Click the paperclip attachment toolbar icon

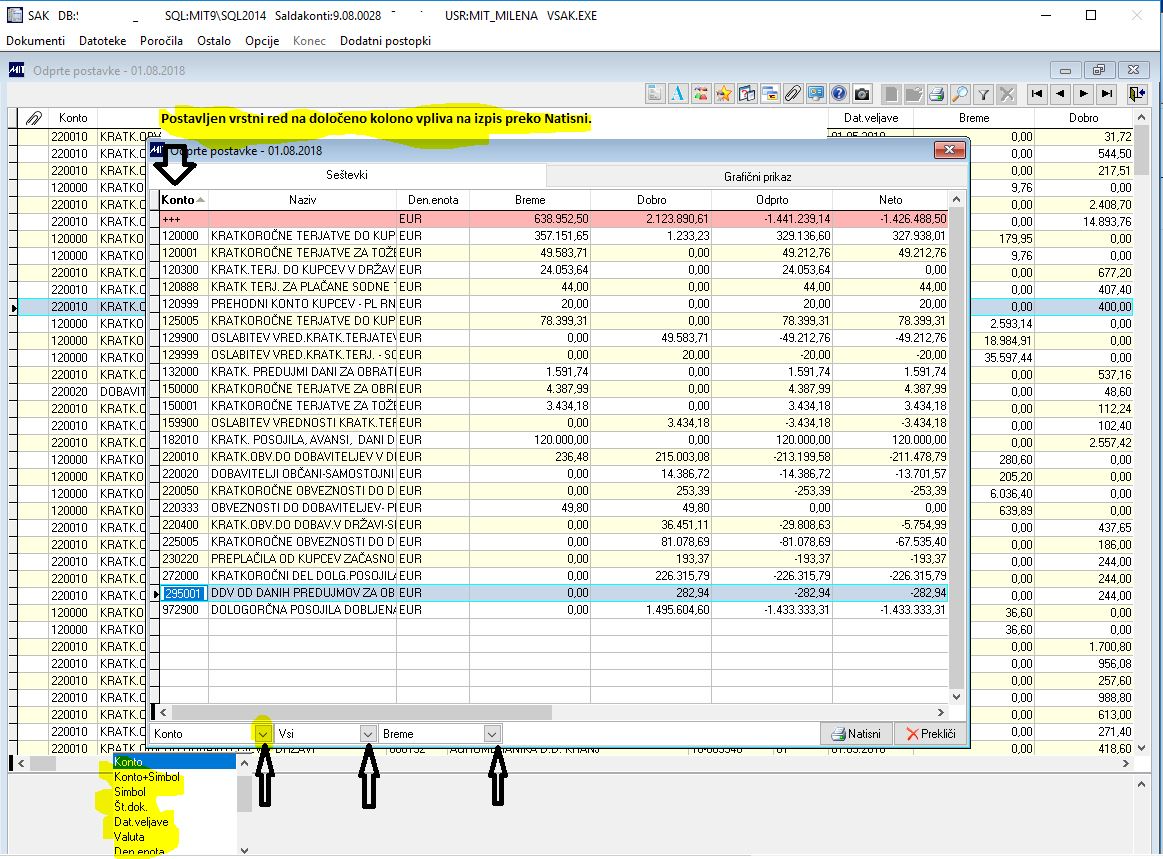click(x=793, y=93)
